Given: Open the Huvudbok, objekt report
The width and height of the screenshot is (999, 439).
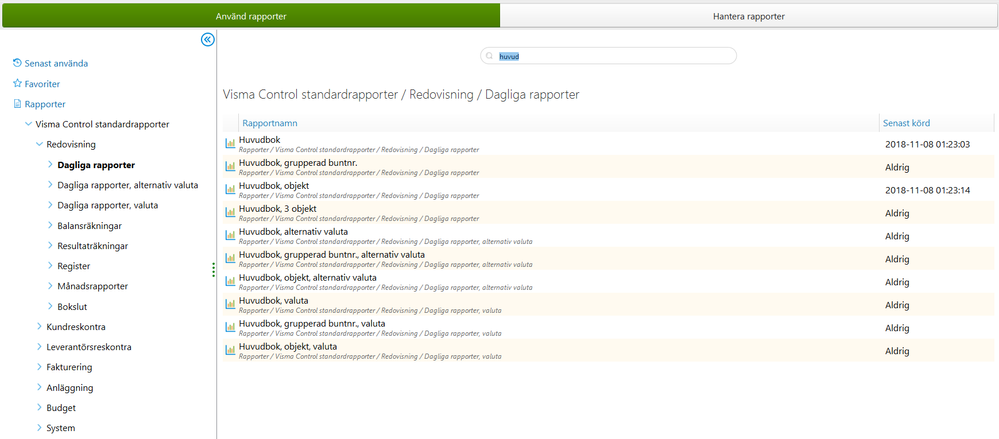Looking at the screenshot, I should pyautogui.click(x=274, y=185).
